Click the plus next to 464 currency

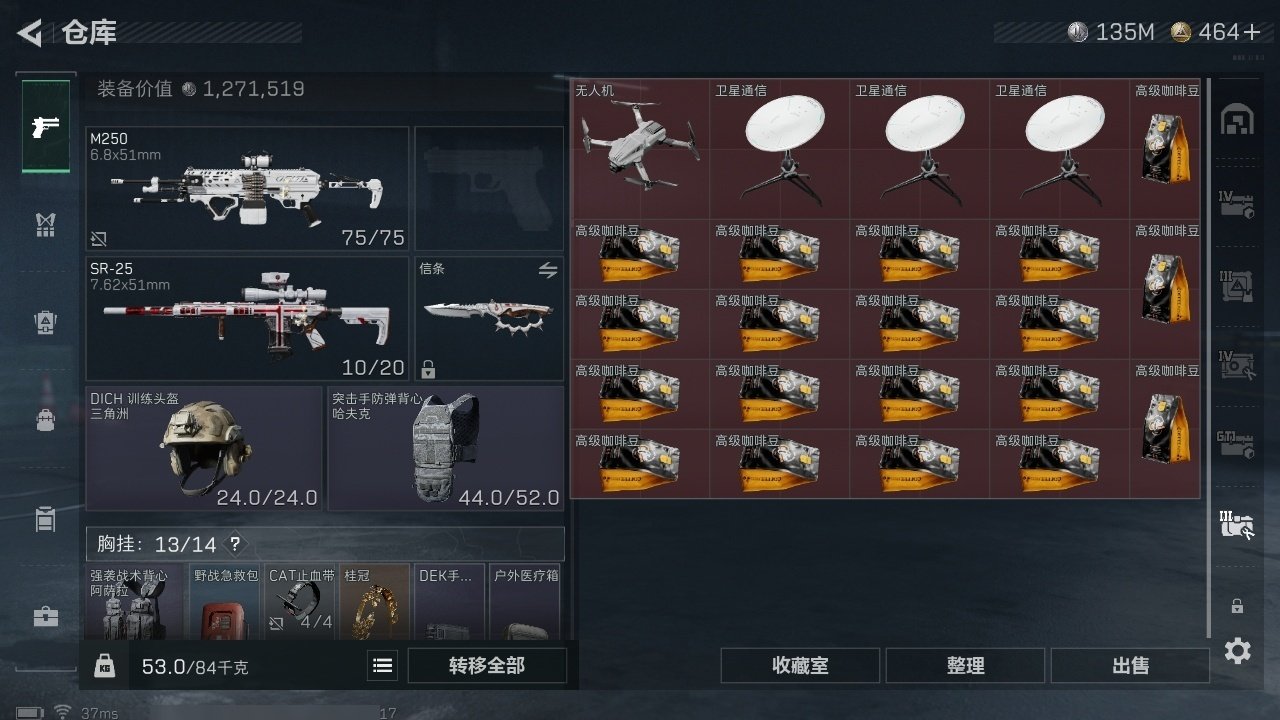click(x=1252, y=32)
